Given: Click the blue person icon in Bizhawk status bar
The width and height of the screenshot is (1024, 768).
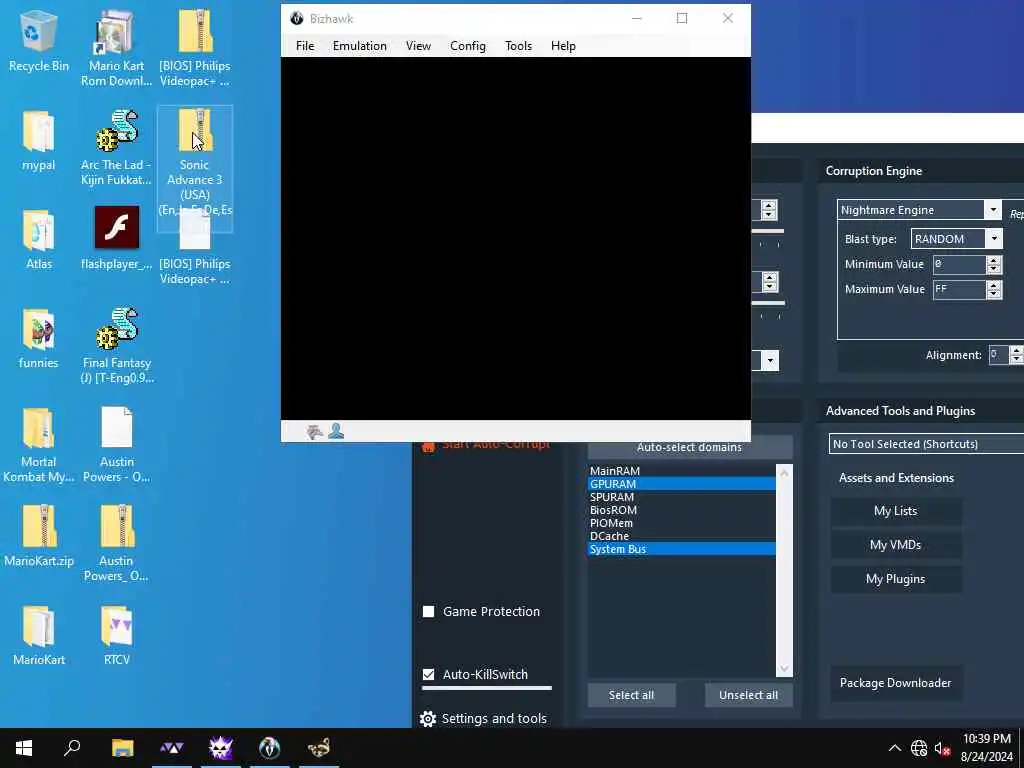Looking at the screenshot, I should (336, 431).
